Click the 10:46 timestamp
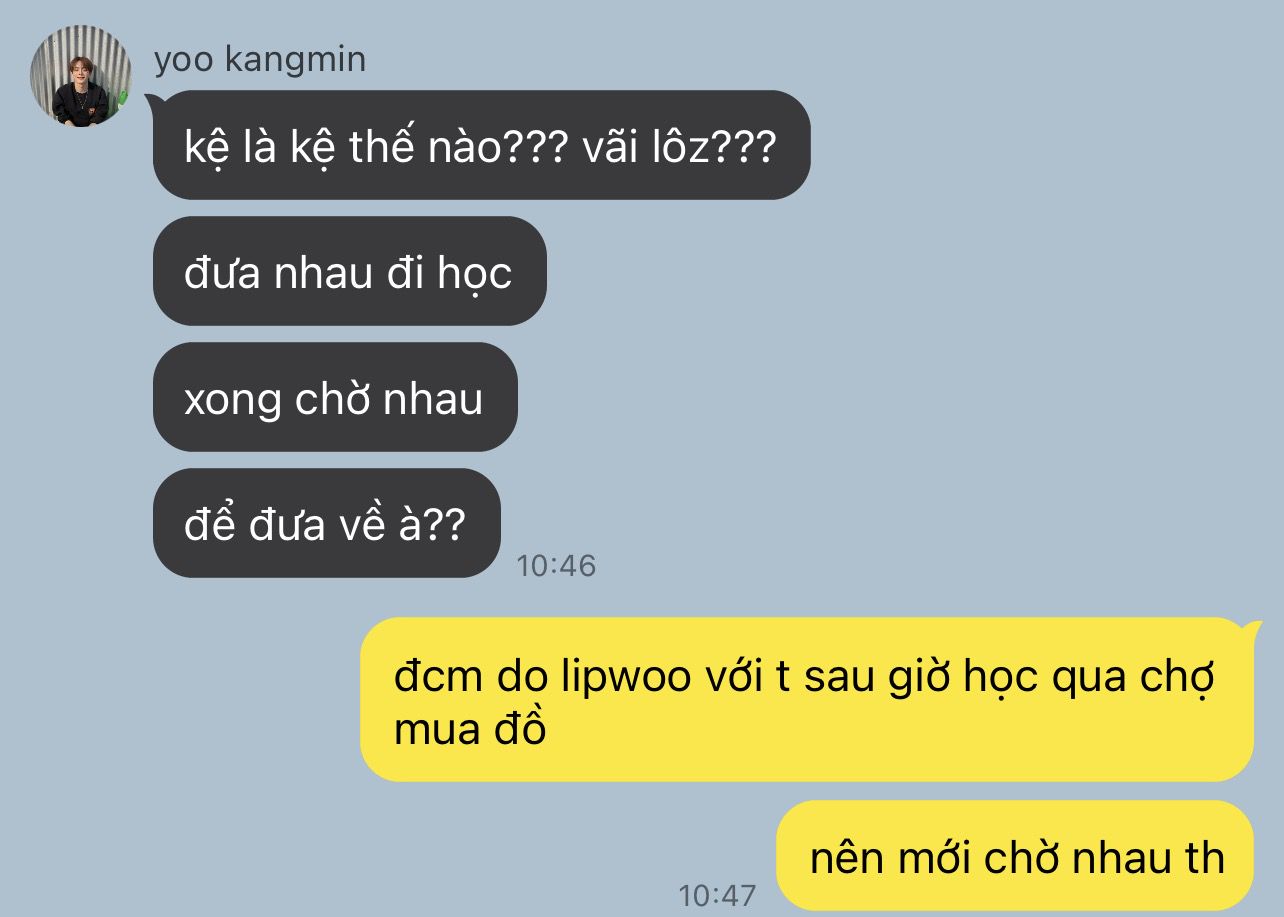1284x917 pixels. pyautogui.click(x=556, y=566)
